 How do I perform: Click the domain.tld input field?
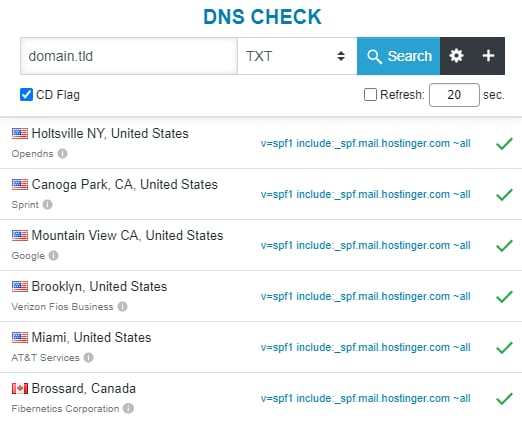(129, 56)
